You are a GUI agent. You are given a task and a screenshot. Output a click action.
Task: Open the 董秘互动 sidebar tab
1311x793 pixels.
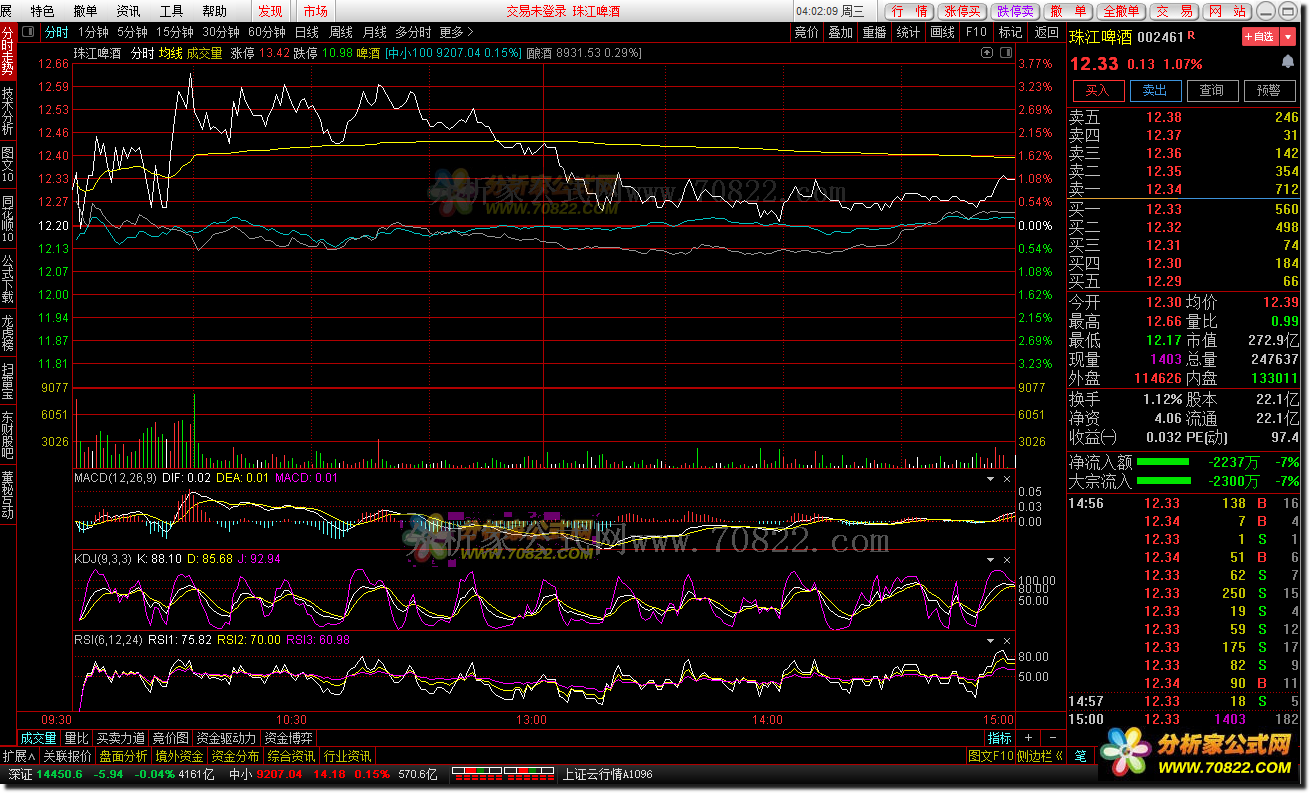pos(8,494)
